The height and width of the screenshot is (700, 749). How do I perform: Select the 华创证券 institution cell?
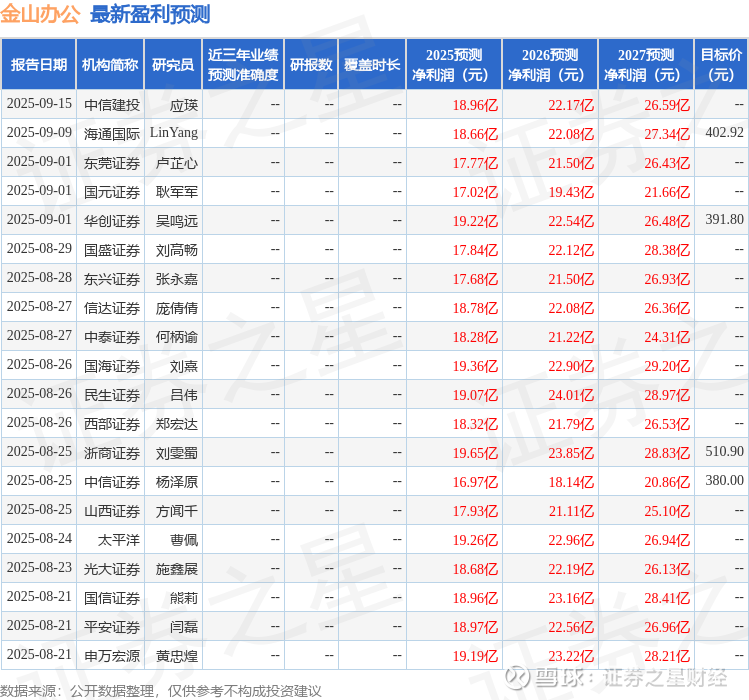click(x=110, y=220)
